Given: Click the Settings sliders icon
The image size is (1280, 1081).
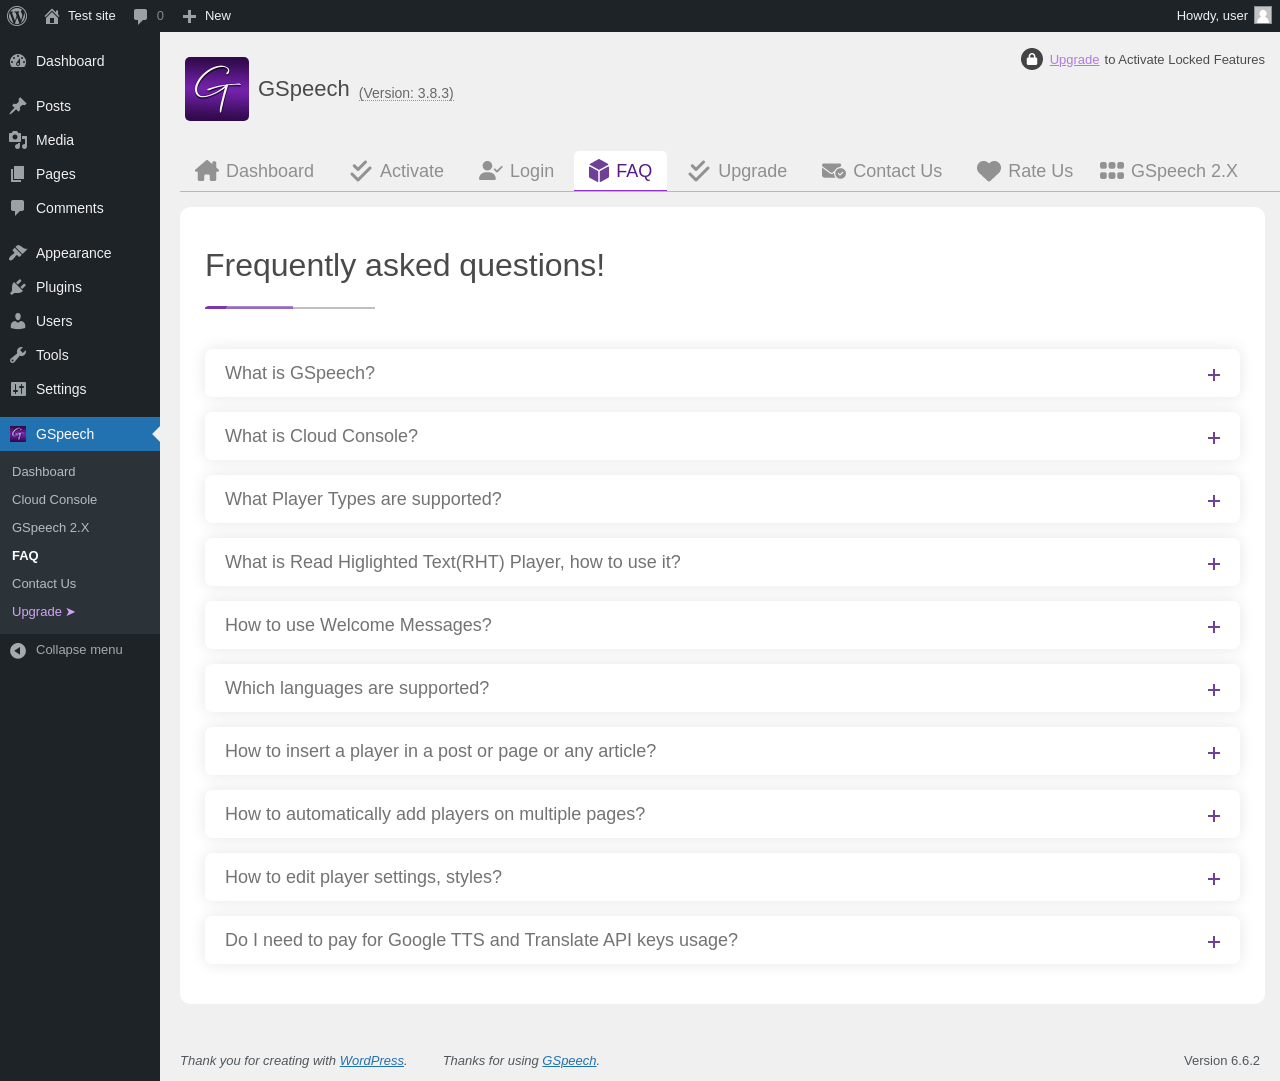Looking at the screenshot, I should pyautogui.click(x=18, y=389).
